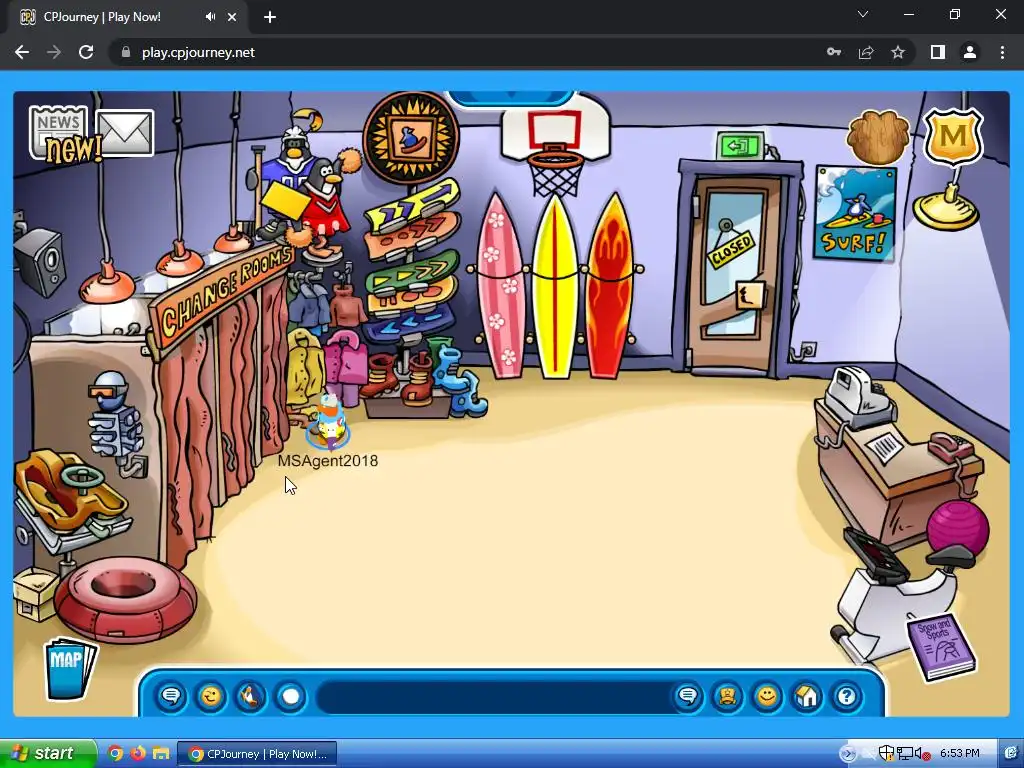Screen dimensions: 1024x768
Task: Open the help question mark icon
Action: click(847, 696)
